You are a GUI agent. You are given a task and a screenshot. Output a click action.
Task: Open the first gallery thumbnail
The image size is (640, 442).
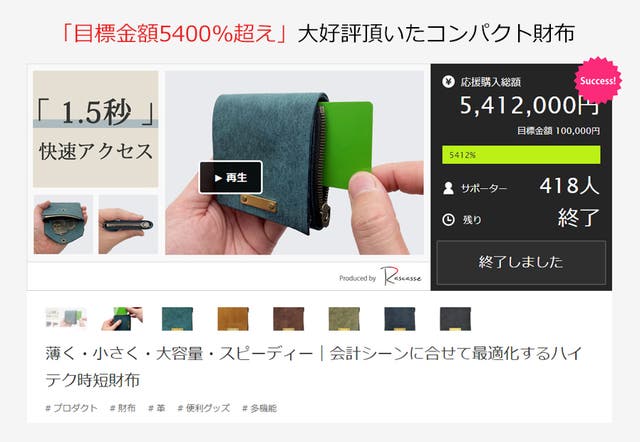click(66, 318)
